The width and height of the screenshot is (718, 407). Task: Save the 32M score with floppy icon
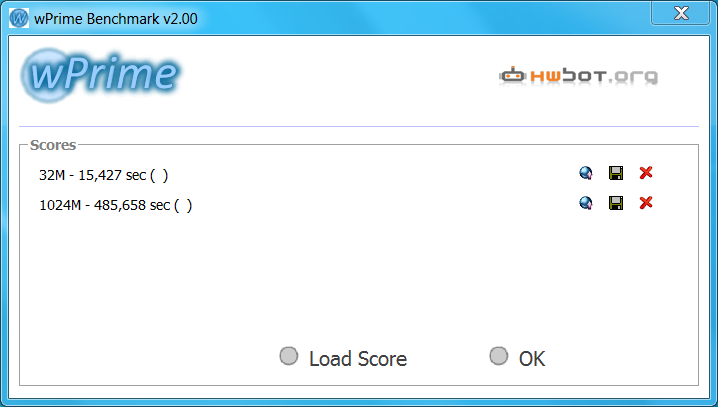pos(616,173)
